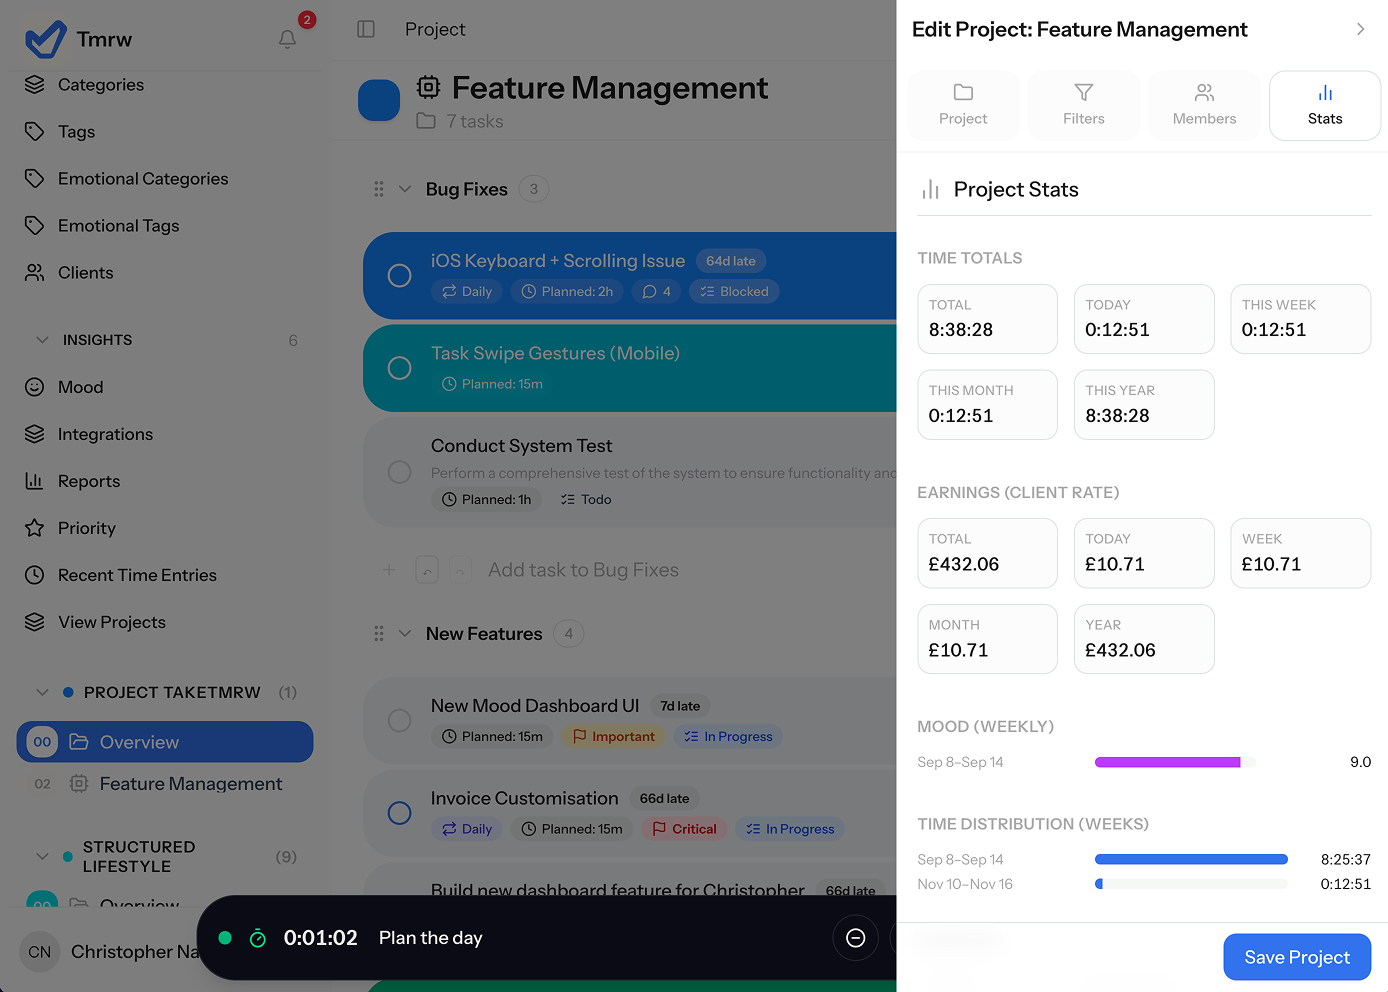Collapse the panel using sidebar toggle icon
Image resolution: width=1388 pixels, height=992 pixels.
[x=366, y=29]
